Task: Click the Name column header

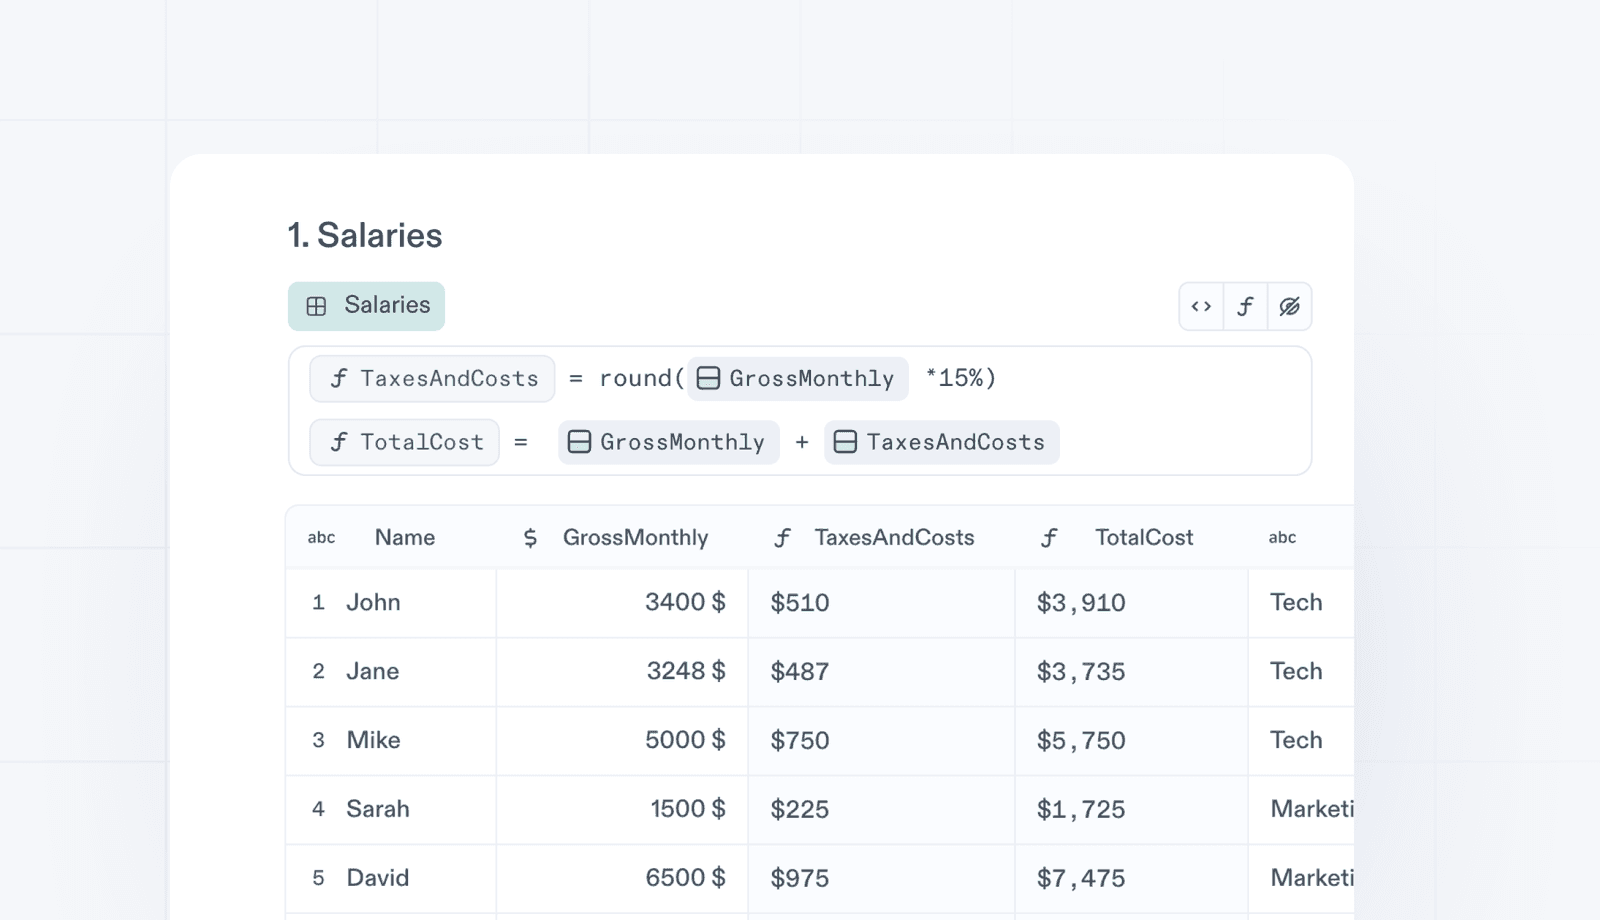Action: coord(405,538)
